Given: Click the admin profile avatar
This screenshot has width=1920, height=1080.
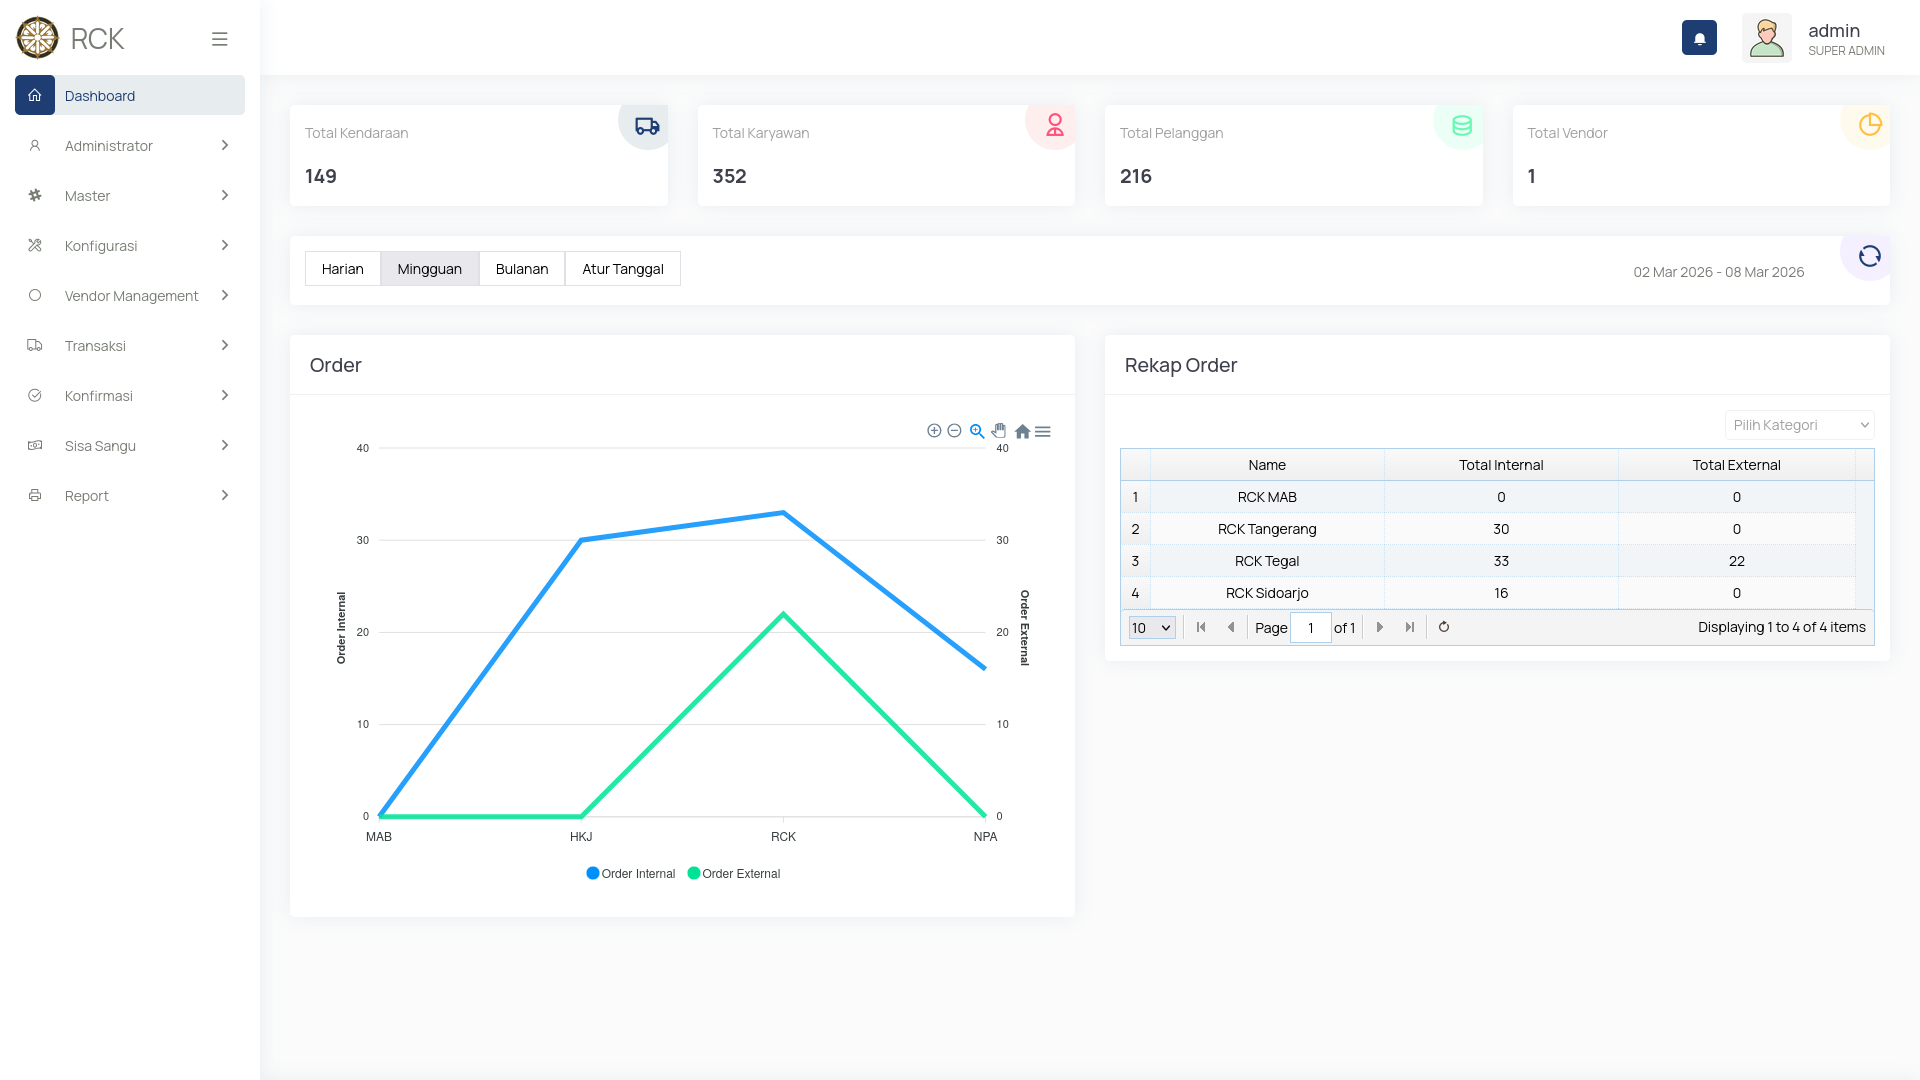Looking at the screenshot, I should pyautogui.click(x=1767, y=37).
